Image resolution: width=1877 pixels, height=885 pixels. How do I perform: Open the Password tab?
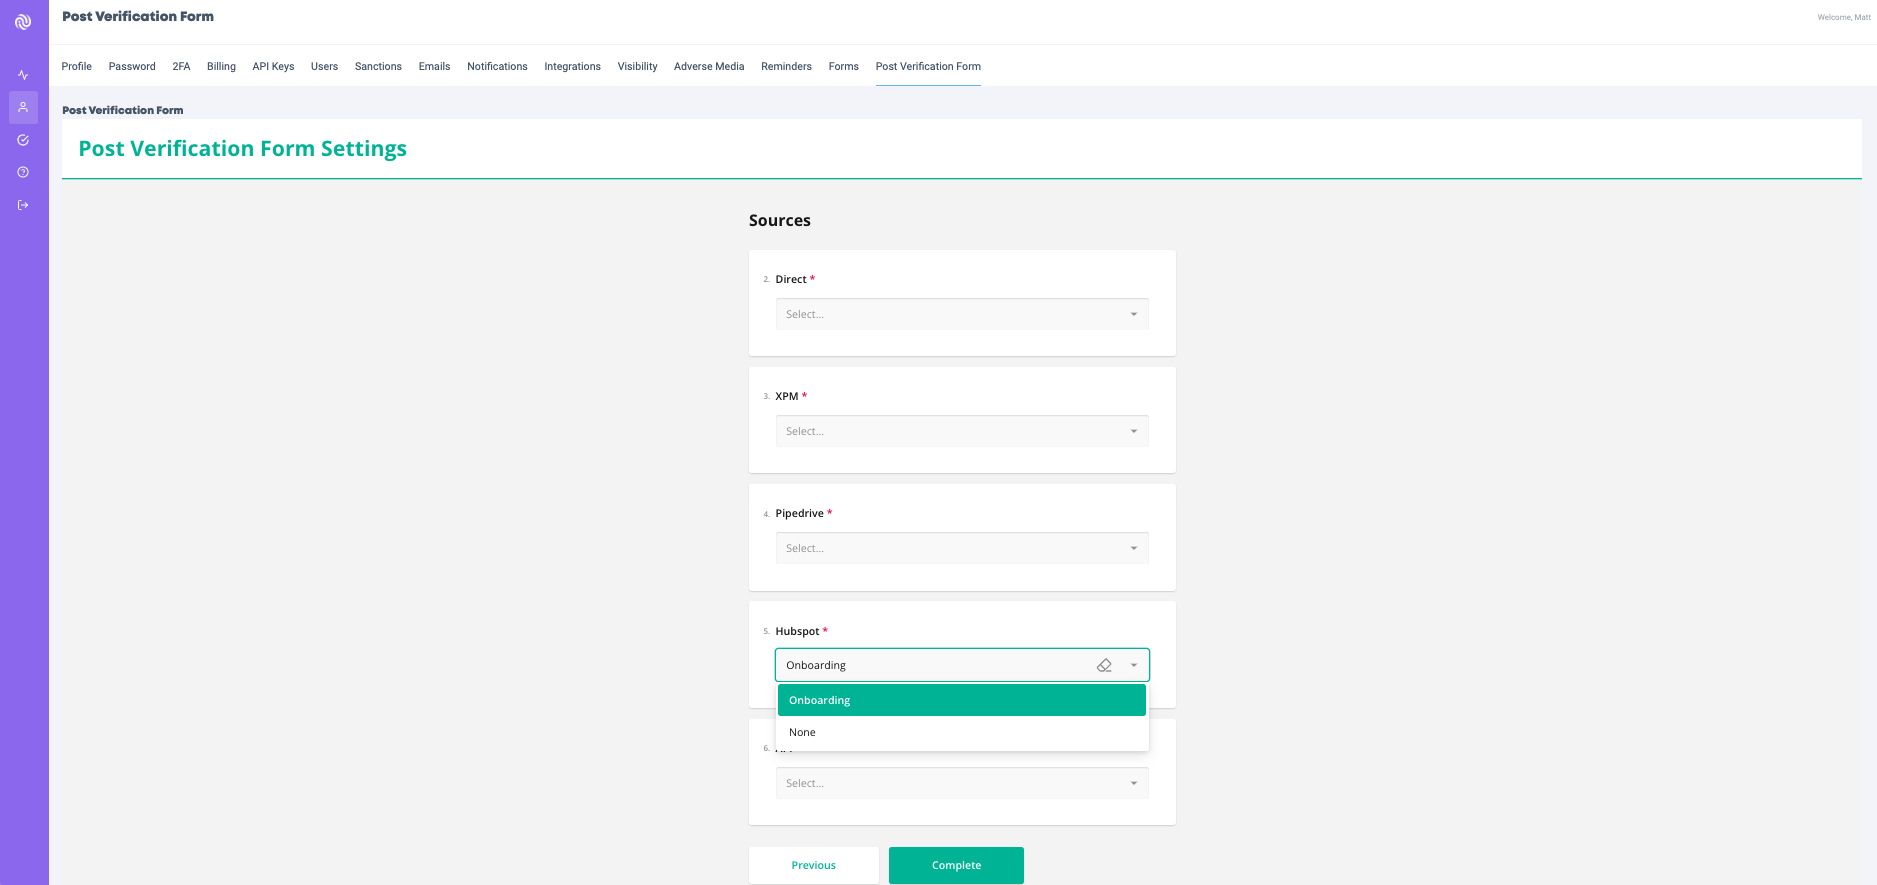(132, 66)
